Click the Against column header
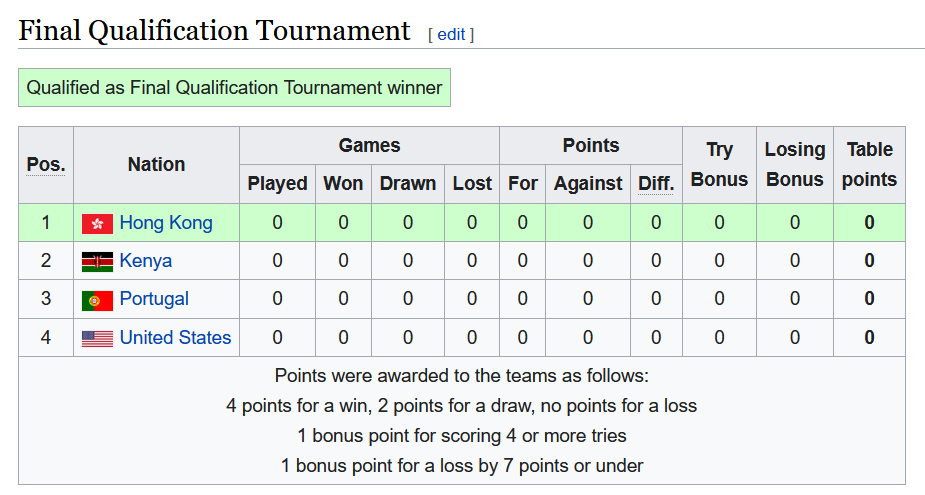 (x=588, y=183)
